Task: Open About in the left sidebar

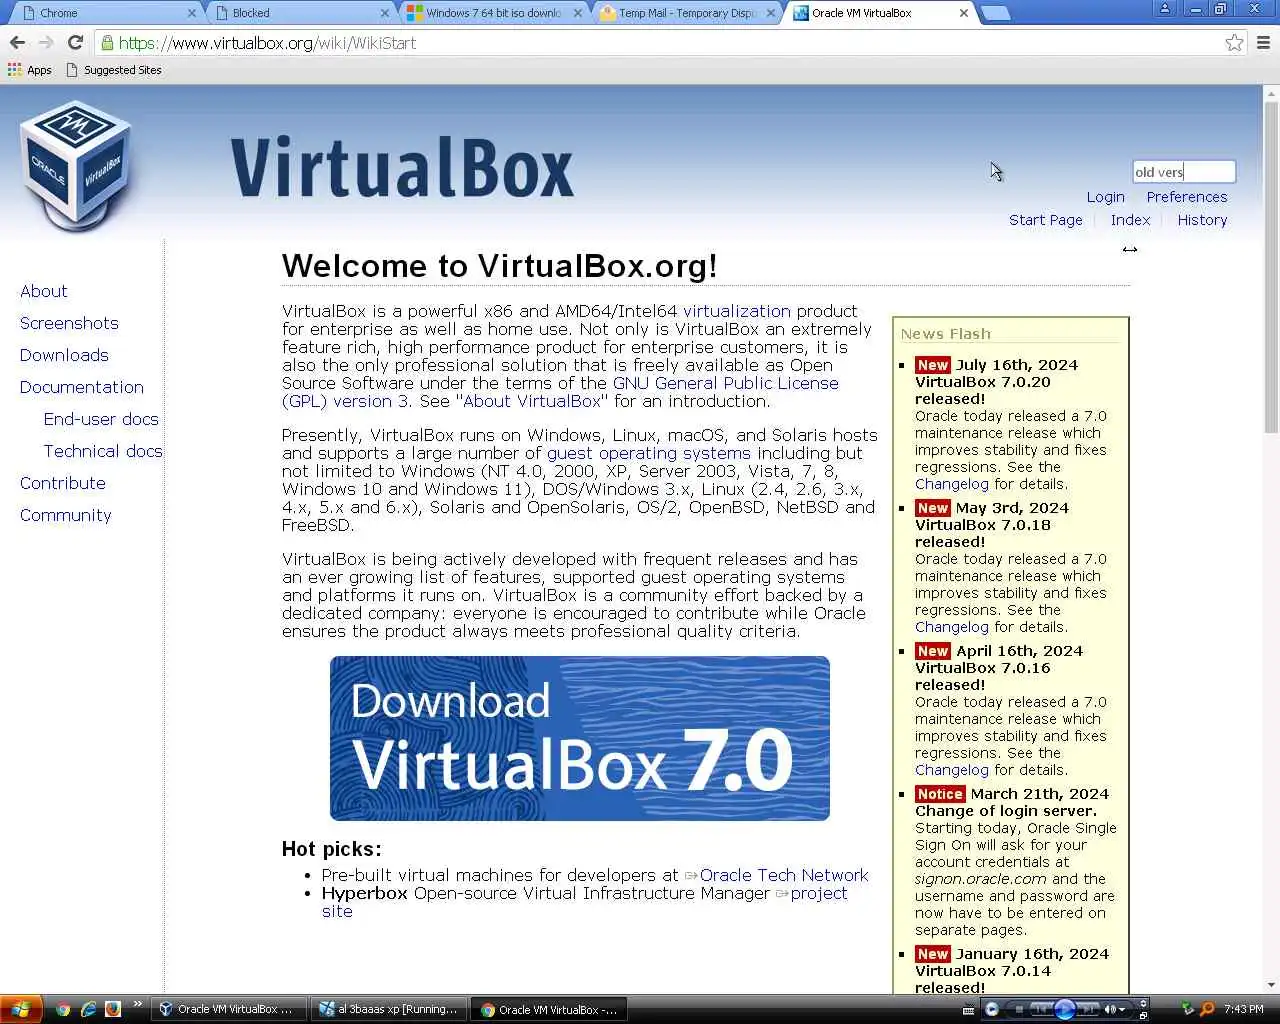Action: 44,291
